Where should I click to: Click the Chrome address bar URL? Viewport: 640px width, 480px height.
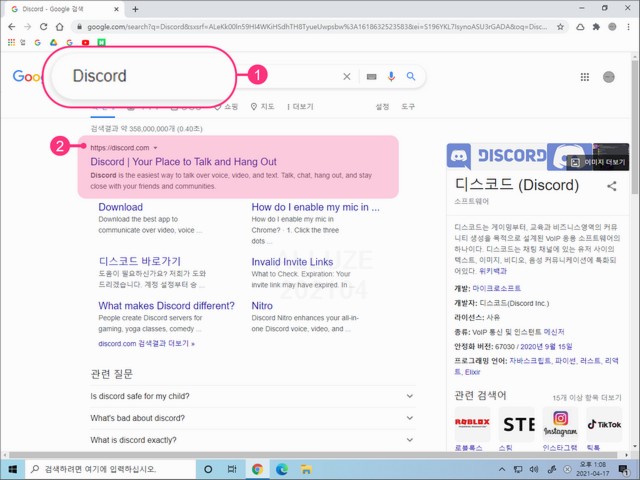click(x=316, y=27)
